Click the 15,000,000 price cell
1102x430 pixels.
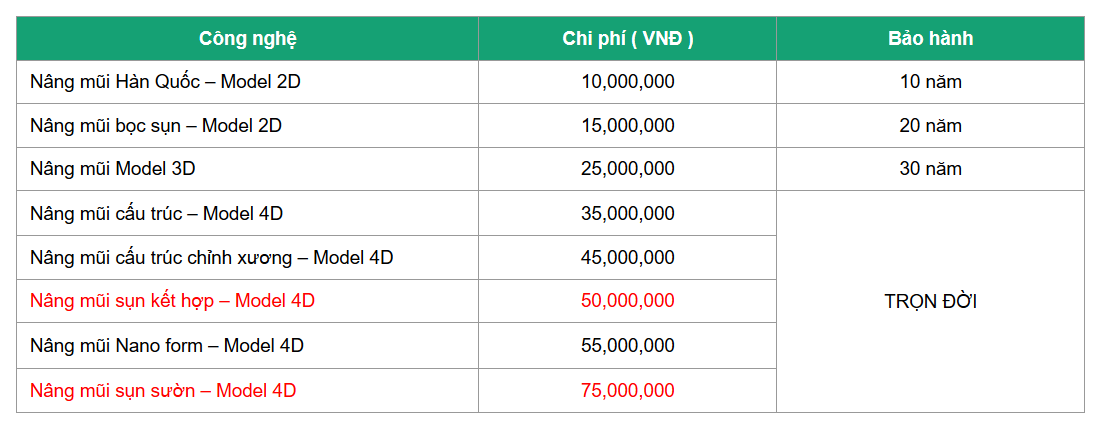pos(627,126)
